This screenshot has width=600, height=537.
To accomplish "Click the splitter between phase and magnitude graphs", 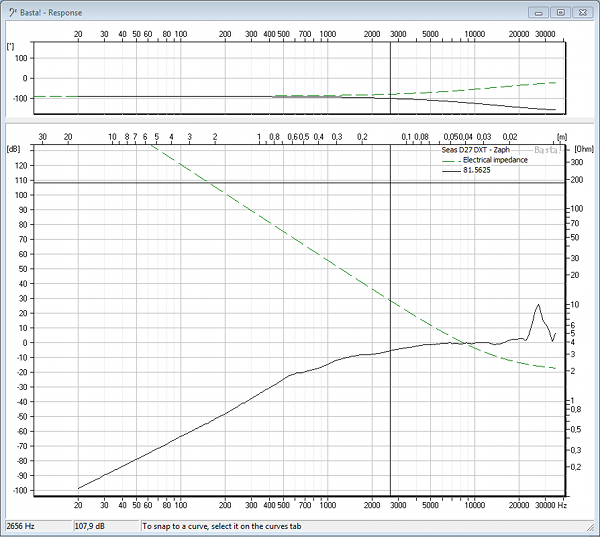I will 300,120.
